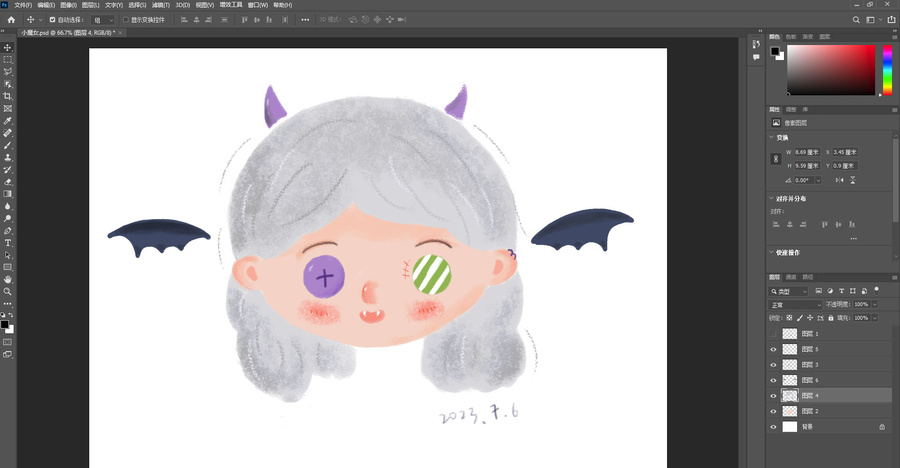
Task: Open the Share icon at top right
Action: 891,20
